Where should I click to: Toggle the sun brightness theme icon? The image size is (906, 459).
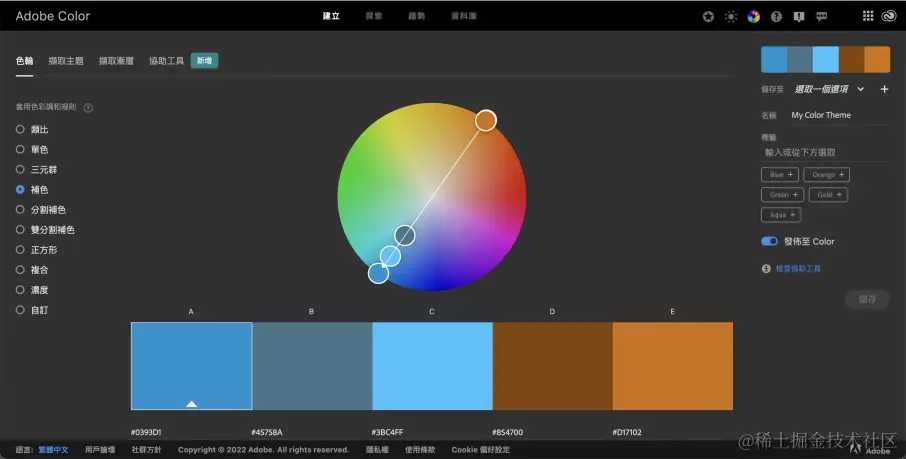(x=731, y=17)
